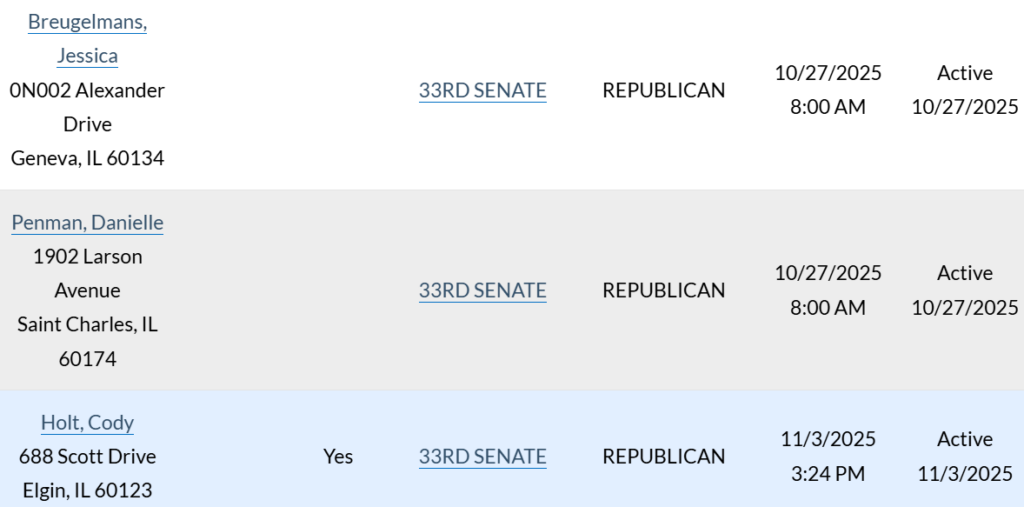Screen dimensions: 1024x507
Task: Click 33RD SENATE link in Breugelmans row
Action: (482, 90)
